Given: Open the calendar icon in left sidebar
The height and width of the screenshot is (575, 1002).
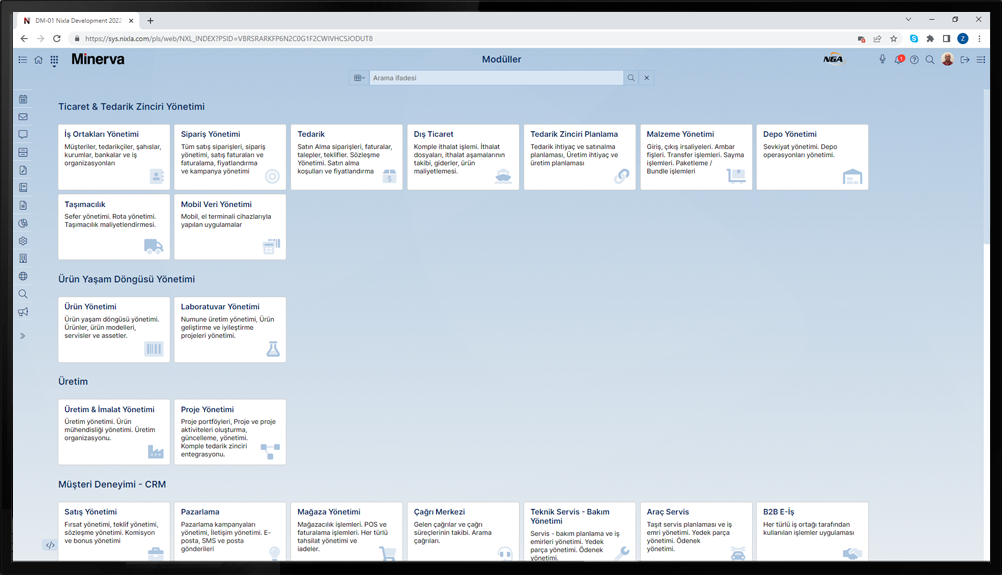Looking at the screenshot, I should coord(23,99).
